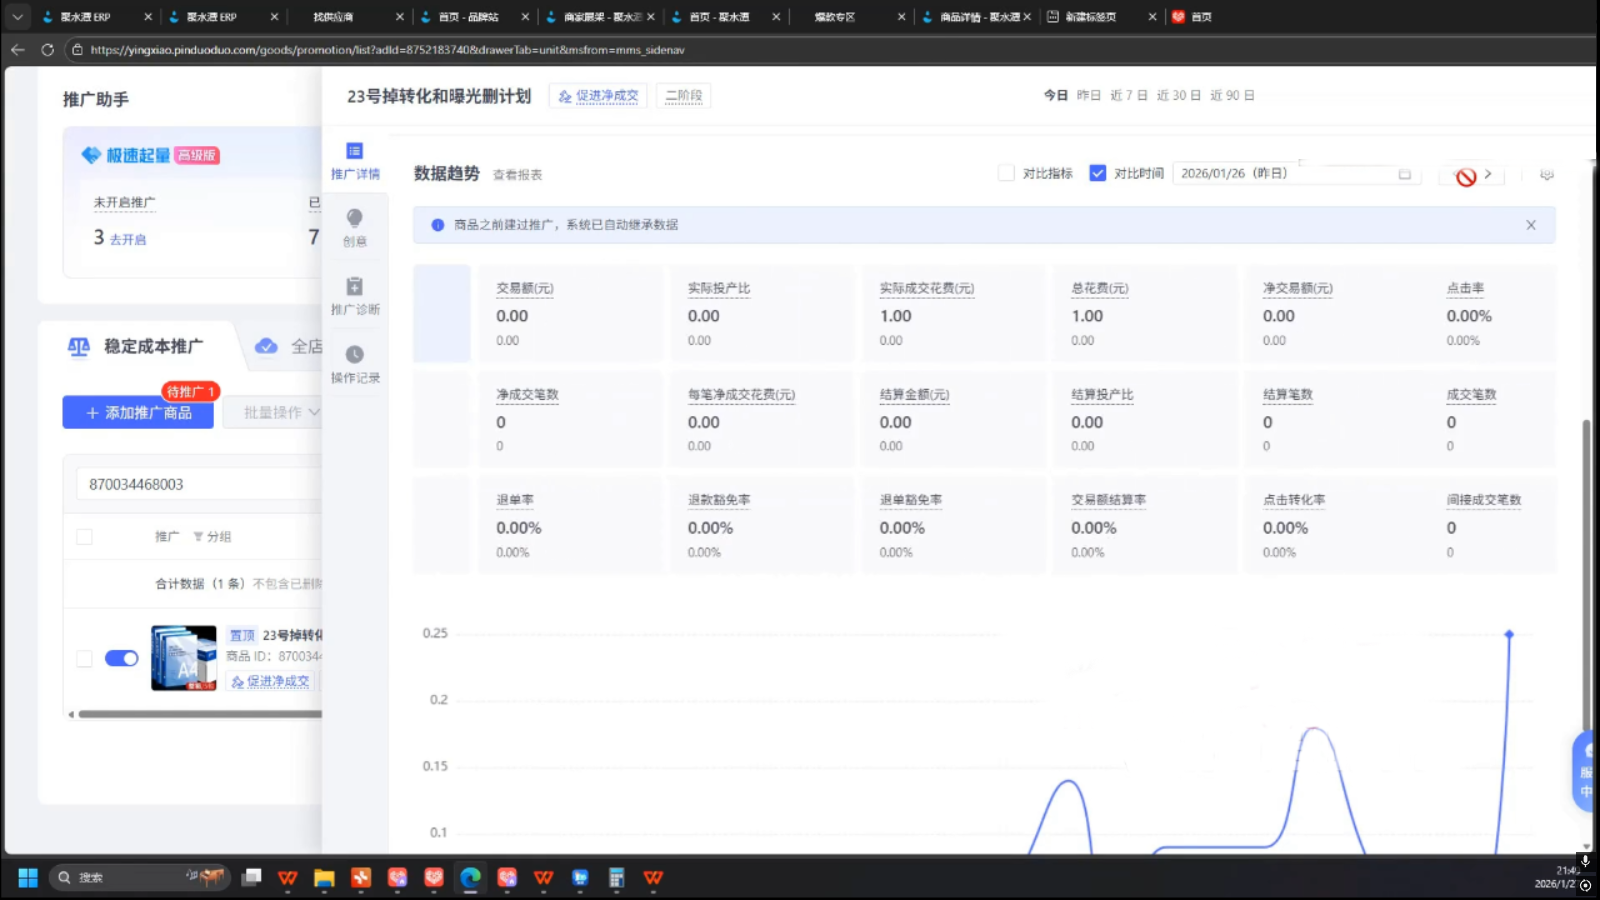Viewport: 1600px width, 900px height.
Task: Click the 添加推广商品 button
Action: click(x=138, y=412)
